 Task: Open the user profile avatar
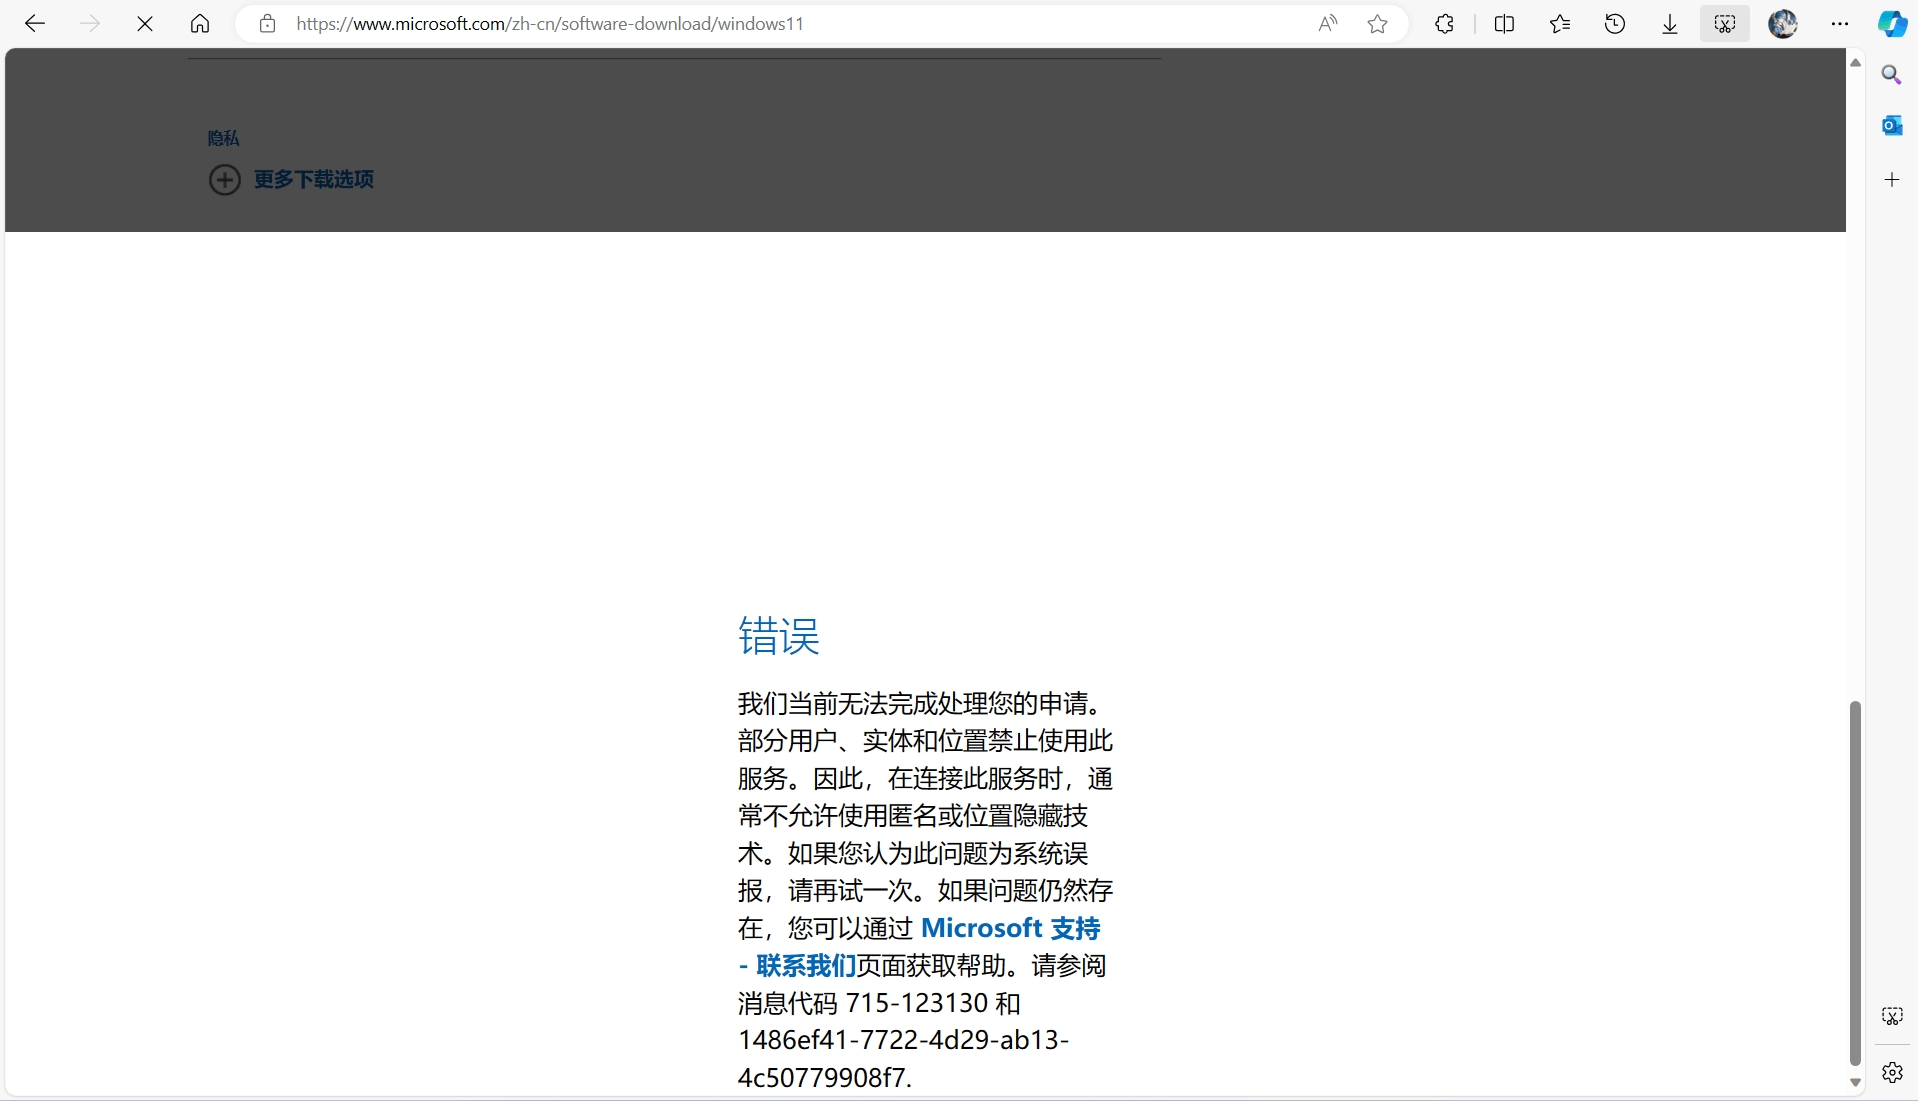tap(1783, 24)
